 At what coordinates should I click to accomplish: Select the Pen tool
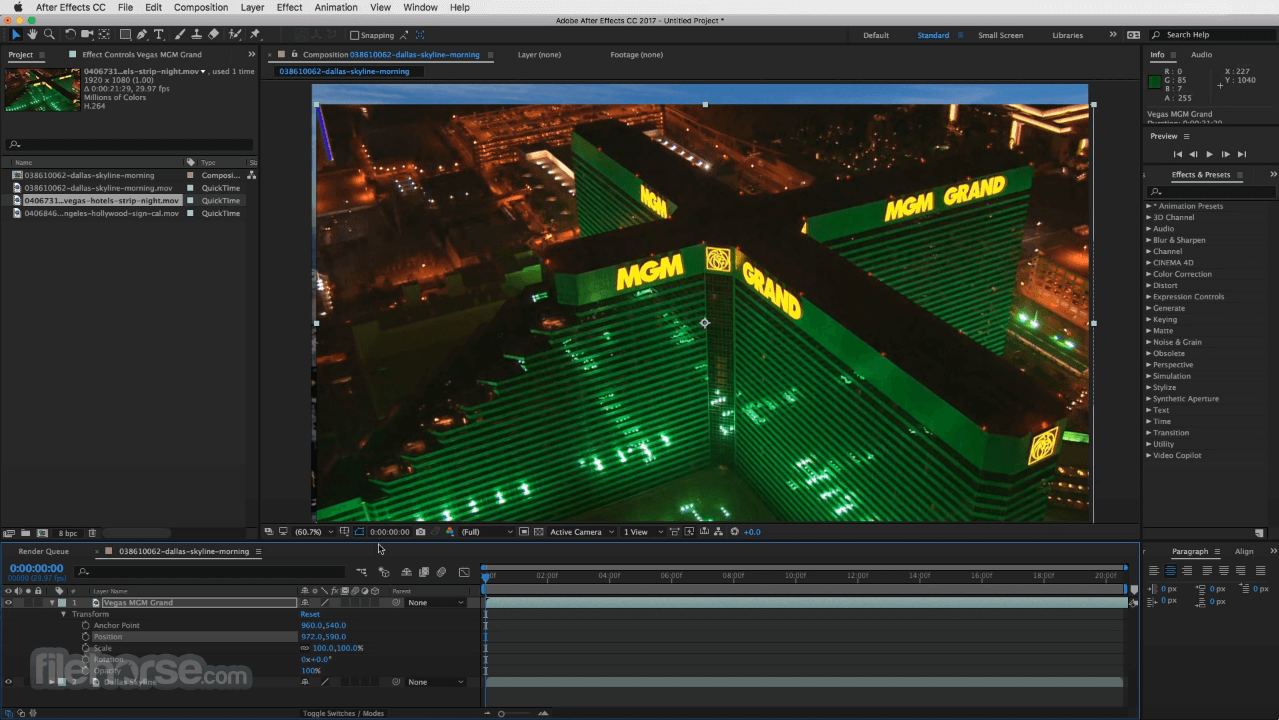pyautogui.click(x=142, y=35)
